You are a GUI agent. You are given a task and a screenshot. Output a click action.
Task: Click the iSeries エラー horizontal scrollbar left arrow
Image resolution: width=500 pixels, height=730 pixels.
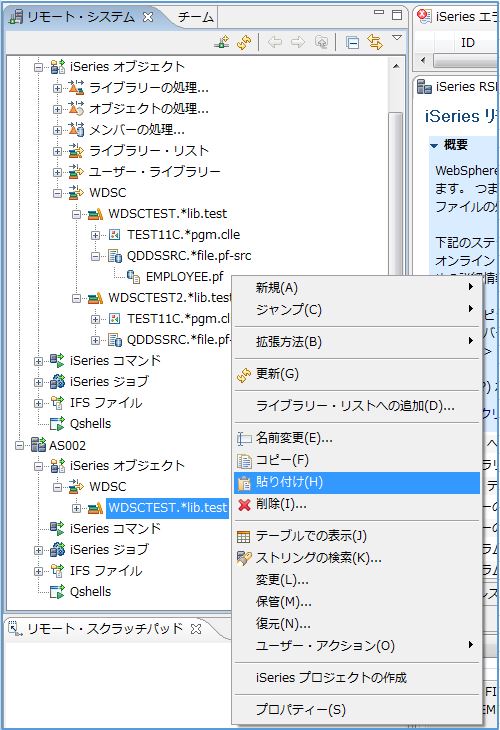pyautogui.click(x=423, y=60)
